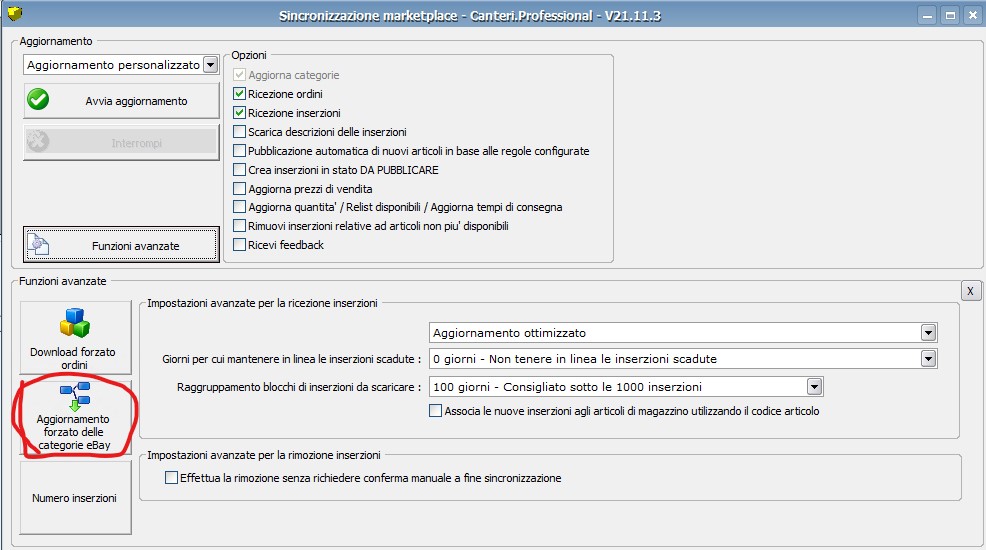Open Aggiornamento personalizzato dropdown
This screenshot has width=986, height=550.
(x=211, y=65)
